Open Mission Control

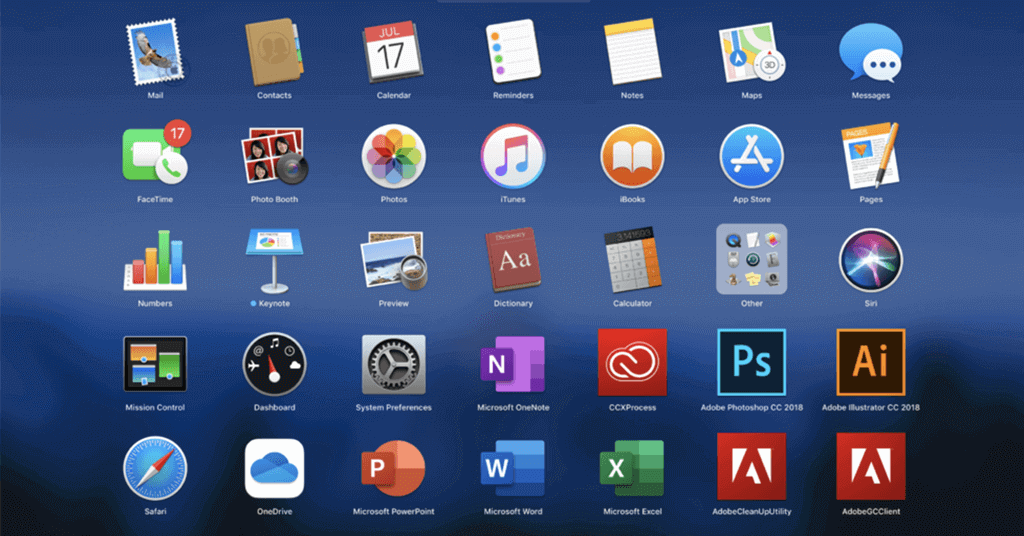click(155, 364)
